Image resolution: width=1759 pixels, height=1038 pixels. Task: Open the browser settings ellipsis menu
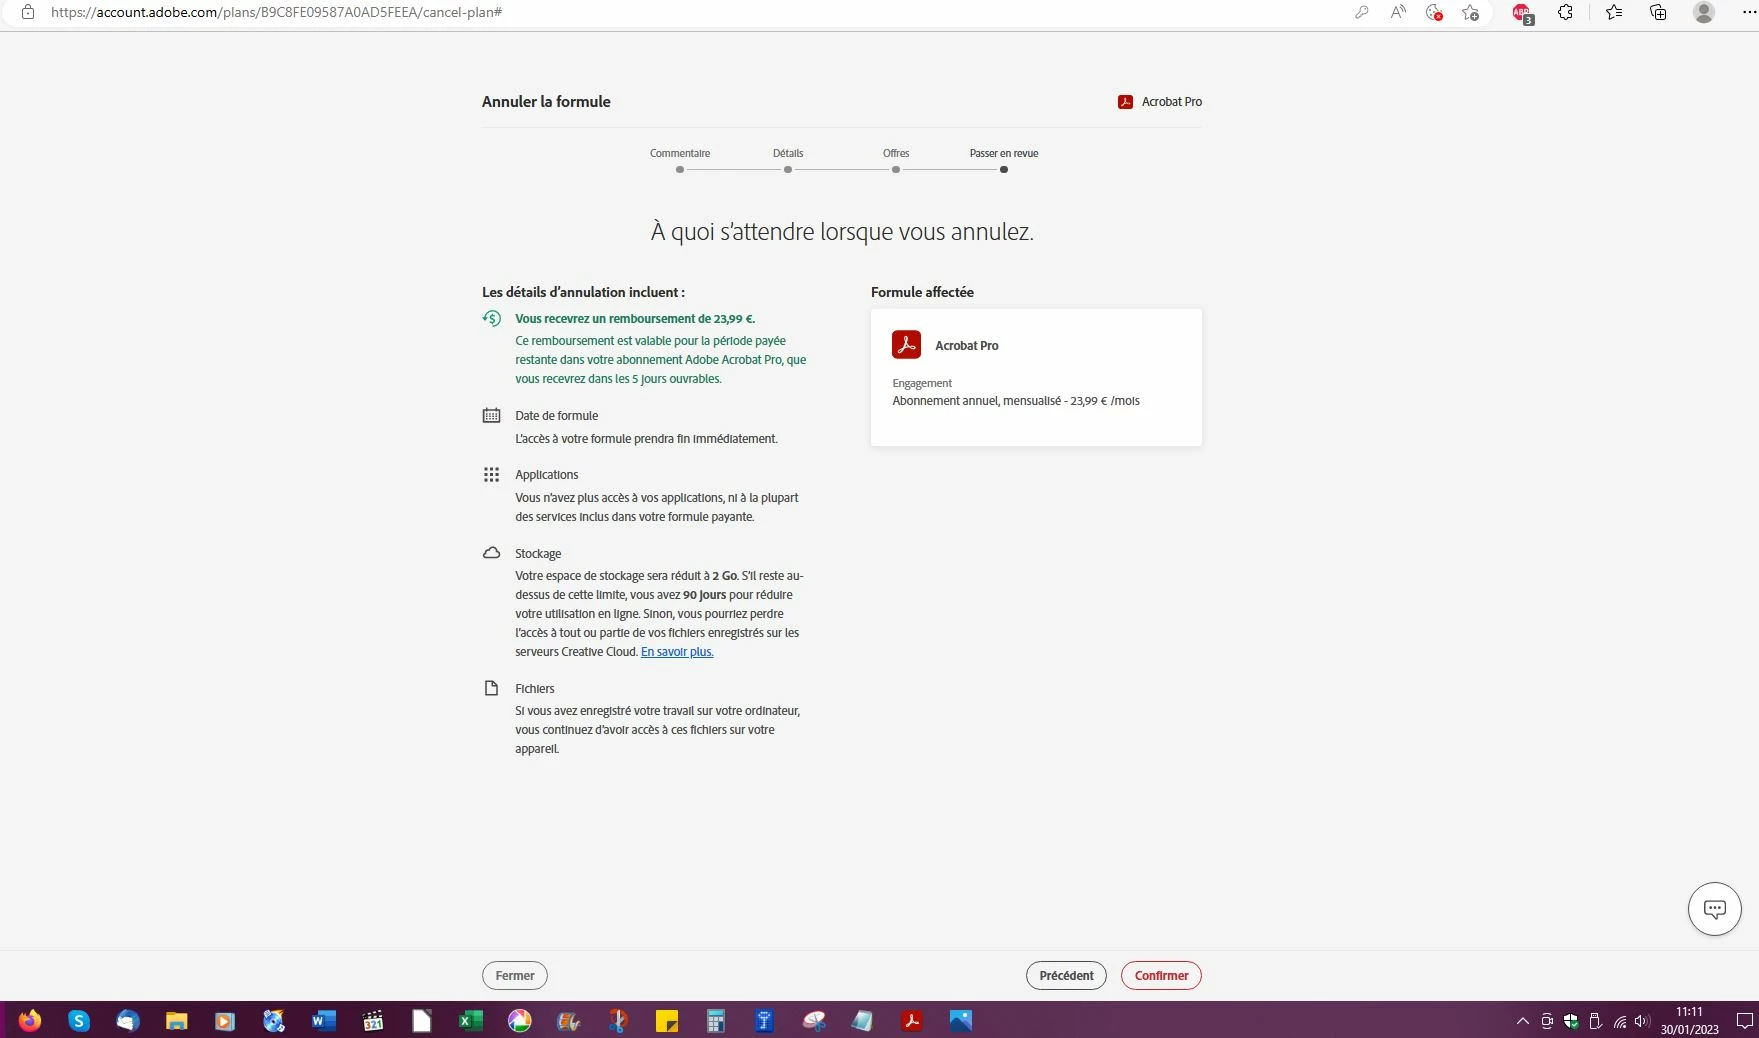pos(1748,12)
